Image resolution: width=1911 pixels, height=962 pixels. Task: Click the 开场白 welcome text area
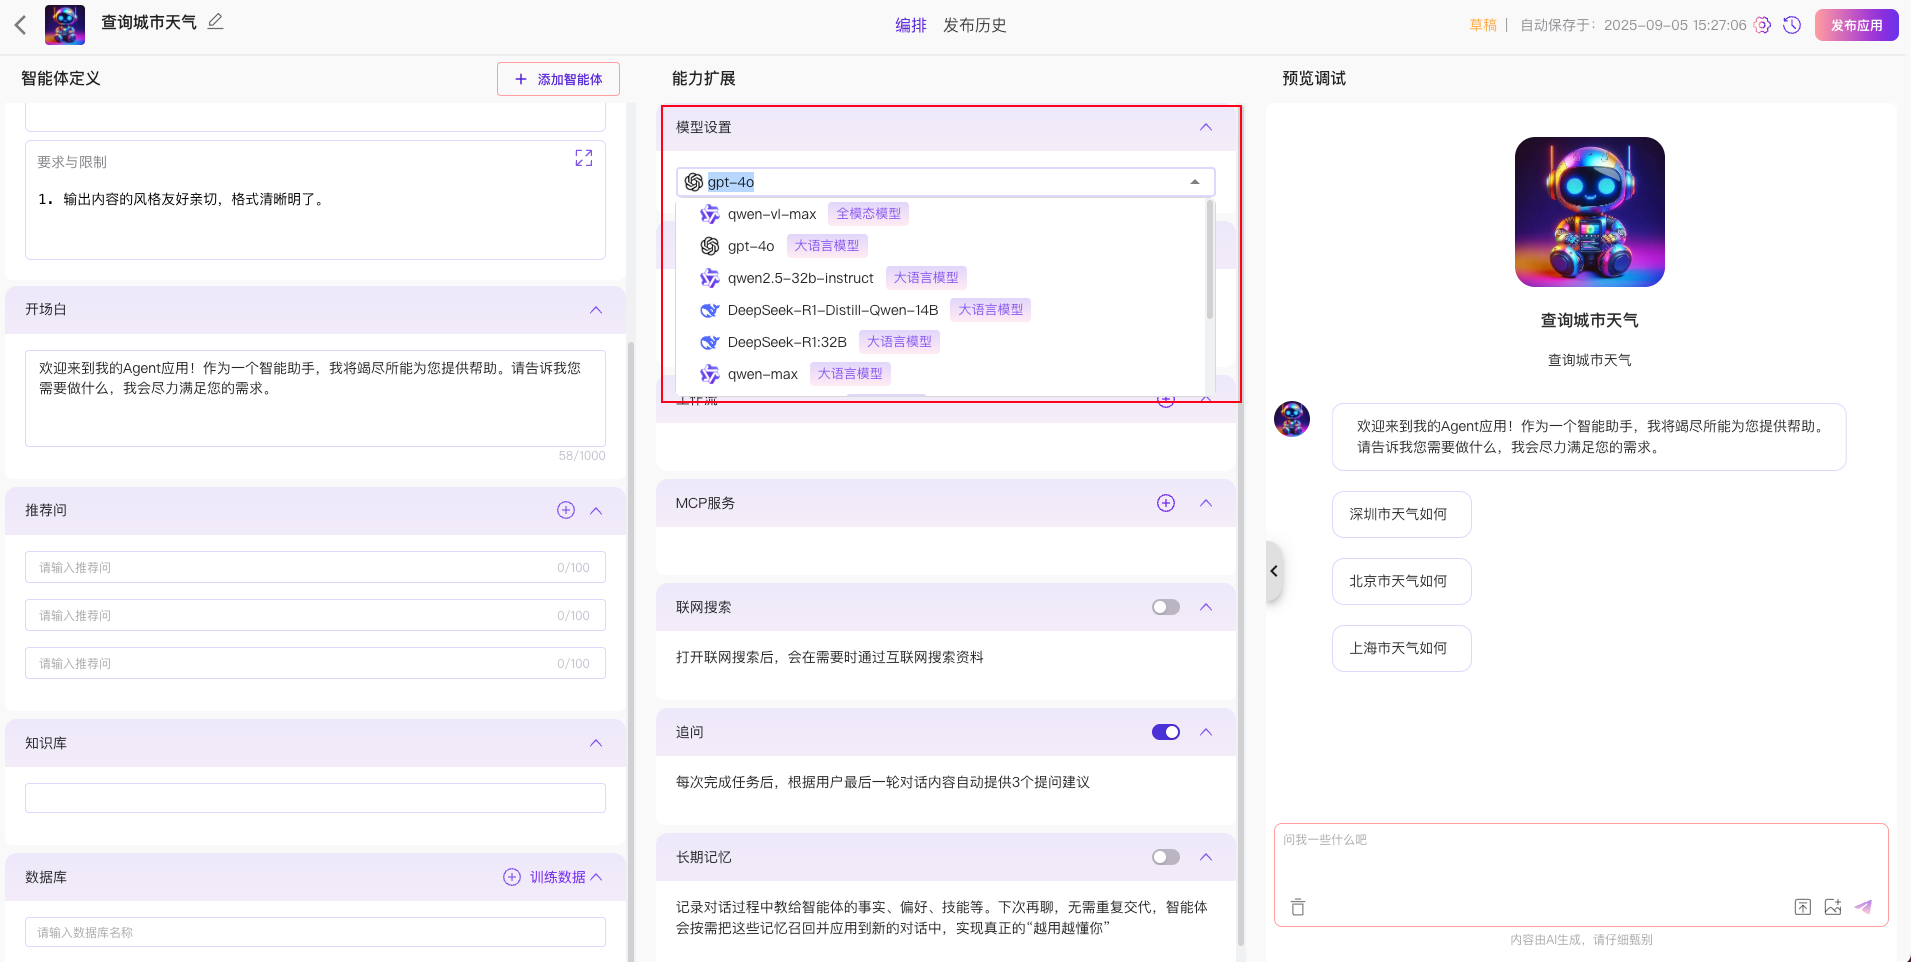315,398
